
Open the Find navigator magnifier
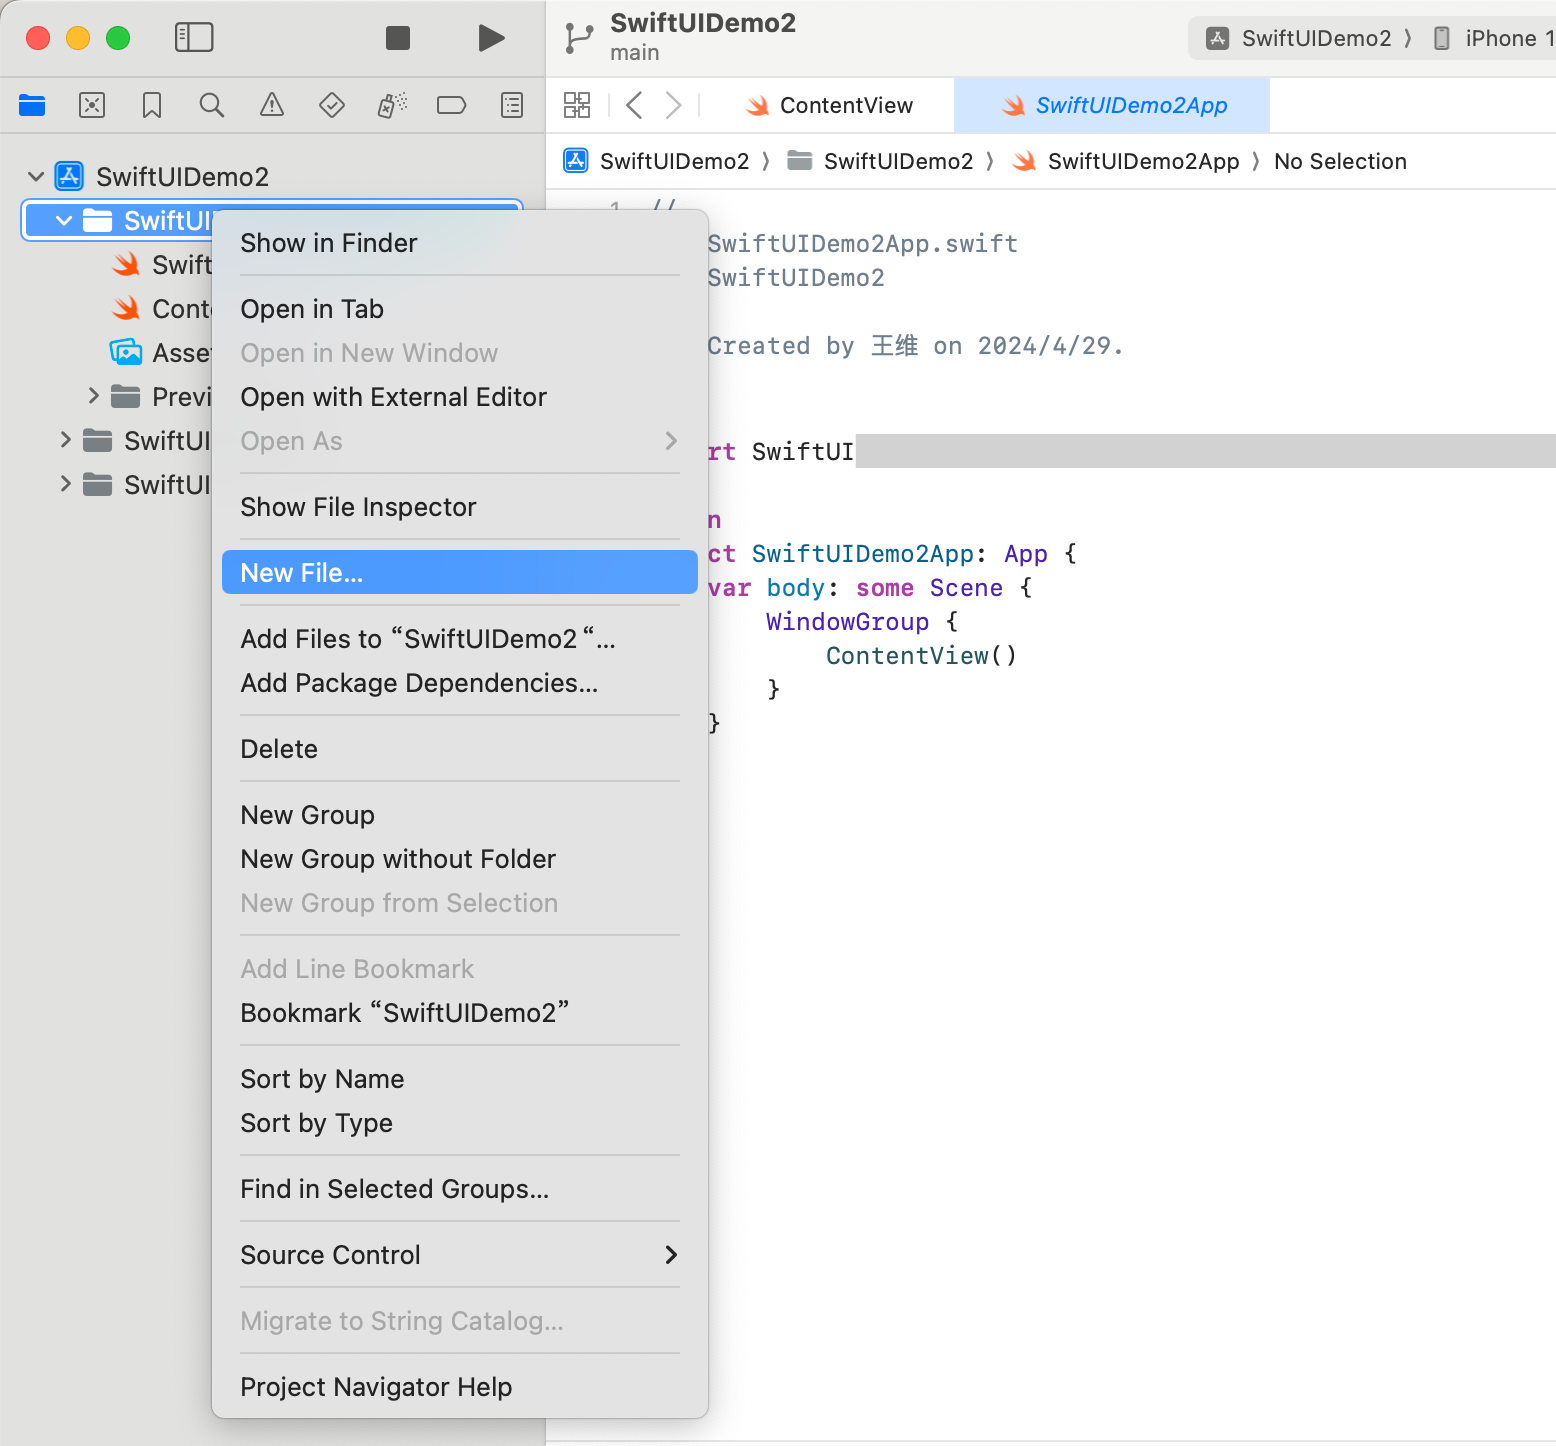coord(212,105)
